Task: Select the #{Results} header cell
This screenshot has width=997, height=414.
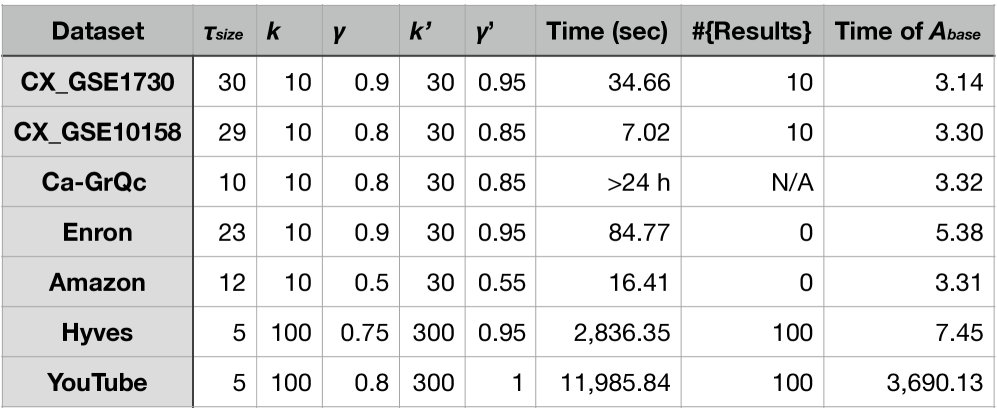Action: [752, 31]
